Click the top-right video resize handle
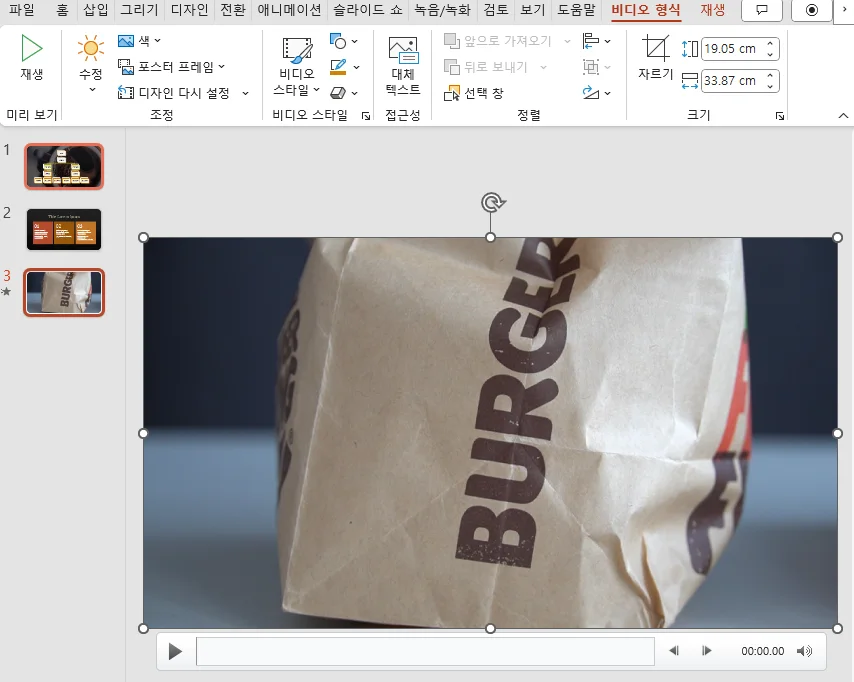 (x=838, y=238)
